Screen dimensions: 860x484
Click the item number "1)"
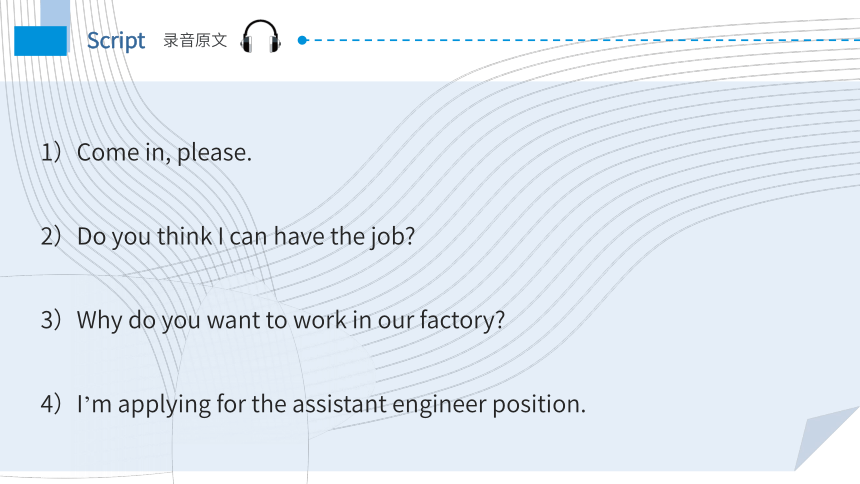coord(51,152)
